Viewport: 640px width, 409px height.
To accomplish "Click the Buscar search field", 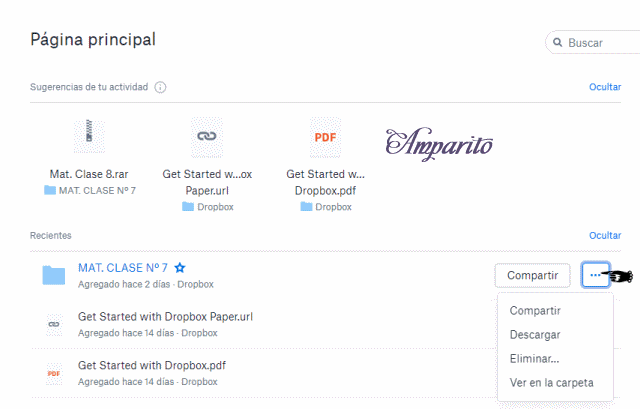I will click(x=600, y=43).
